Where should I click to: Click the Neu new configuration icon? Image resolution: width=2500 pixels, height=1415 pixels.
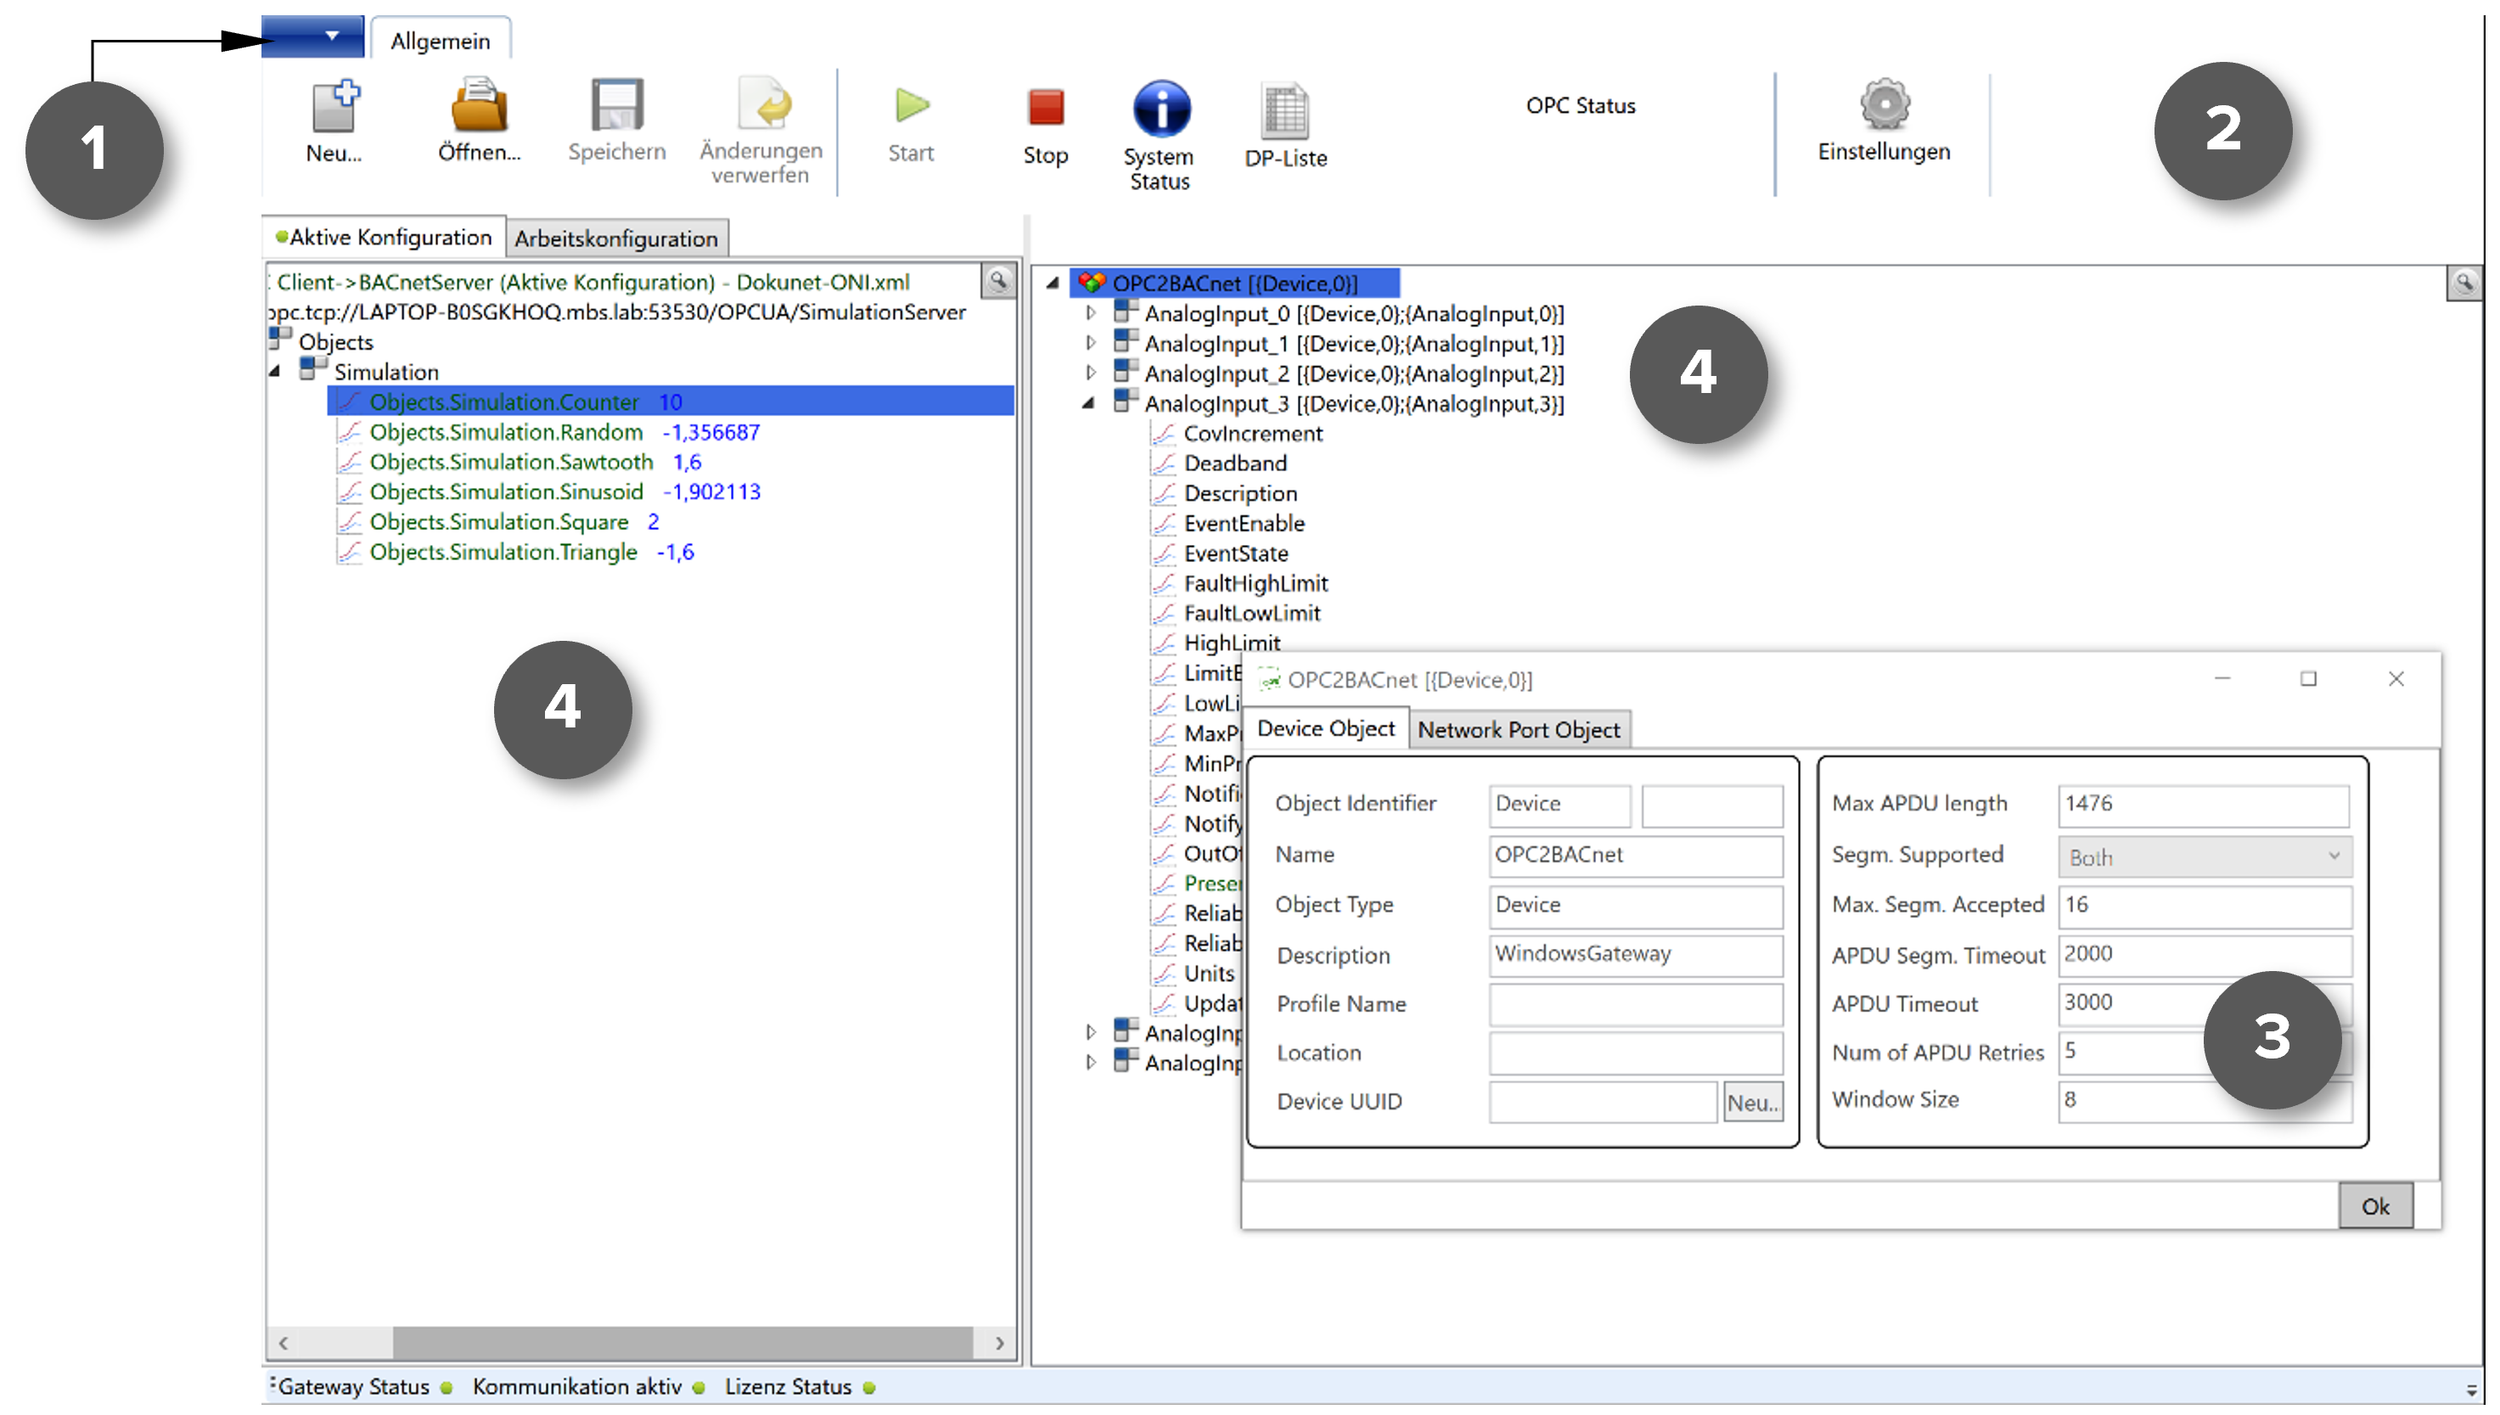[334, 107]
